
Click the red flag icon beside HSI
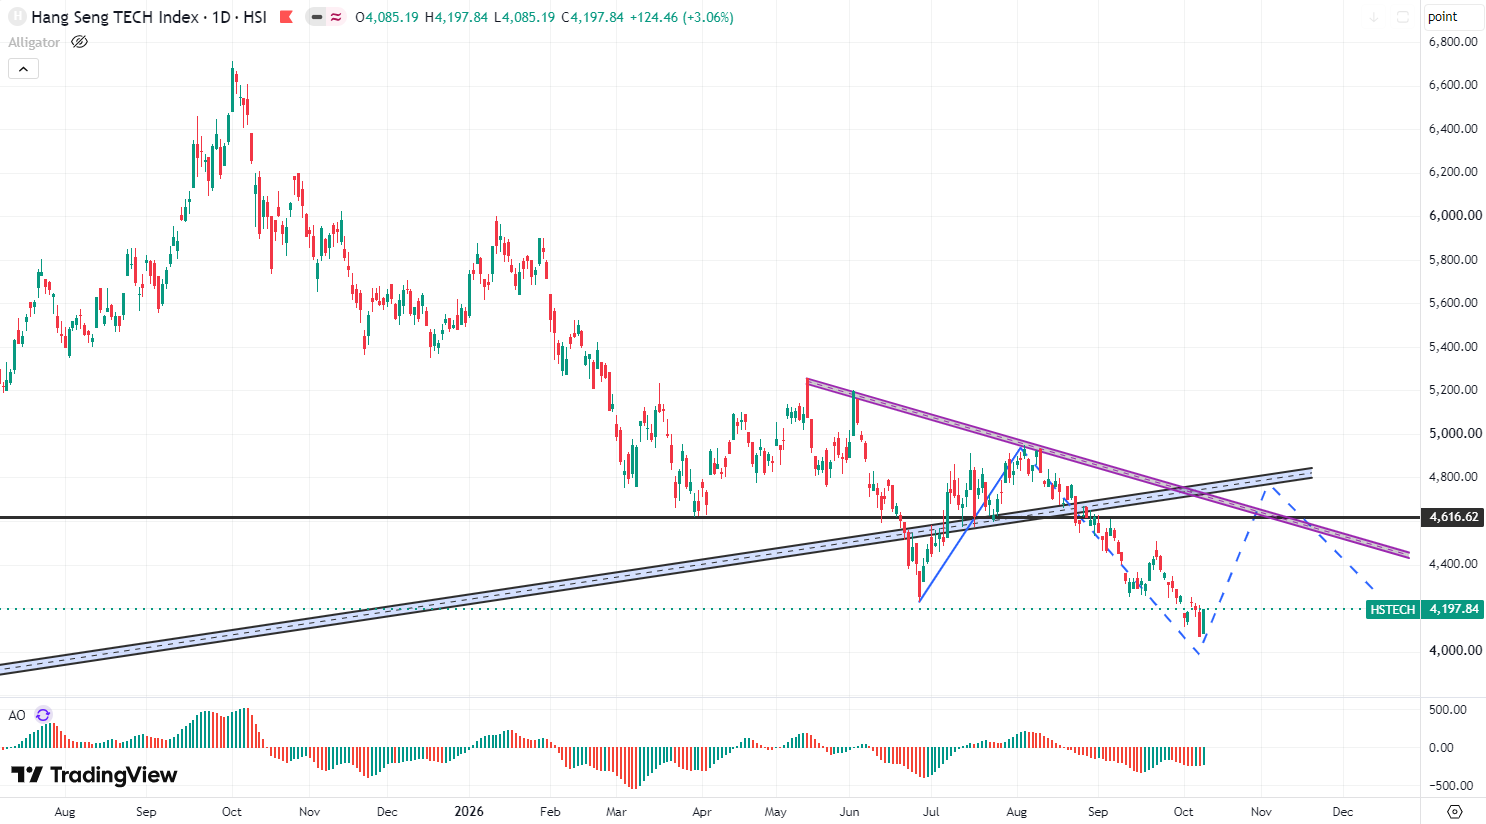pos(286,17)
